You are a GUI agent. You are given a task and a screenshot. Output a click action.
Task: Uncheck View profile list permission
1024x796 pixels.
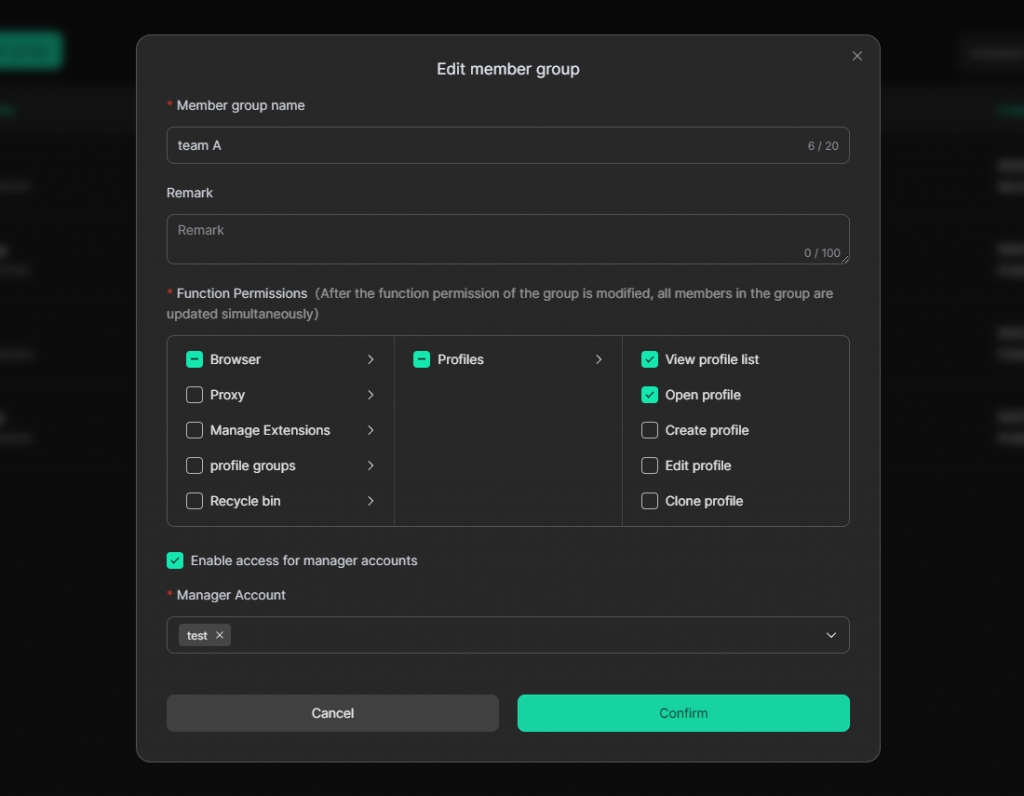coord(650,359)
